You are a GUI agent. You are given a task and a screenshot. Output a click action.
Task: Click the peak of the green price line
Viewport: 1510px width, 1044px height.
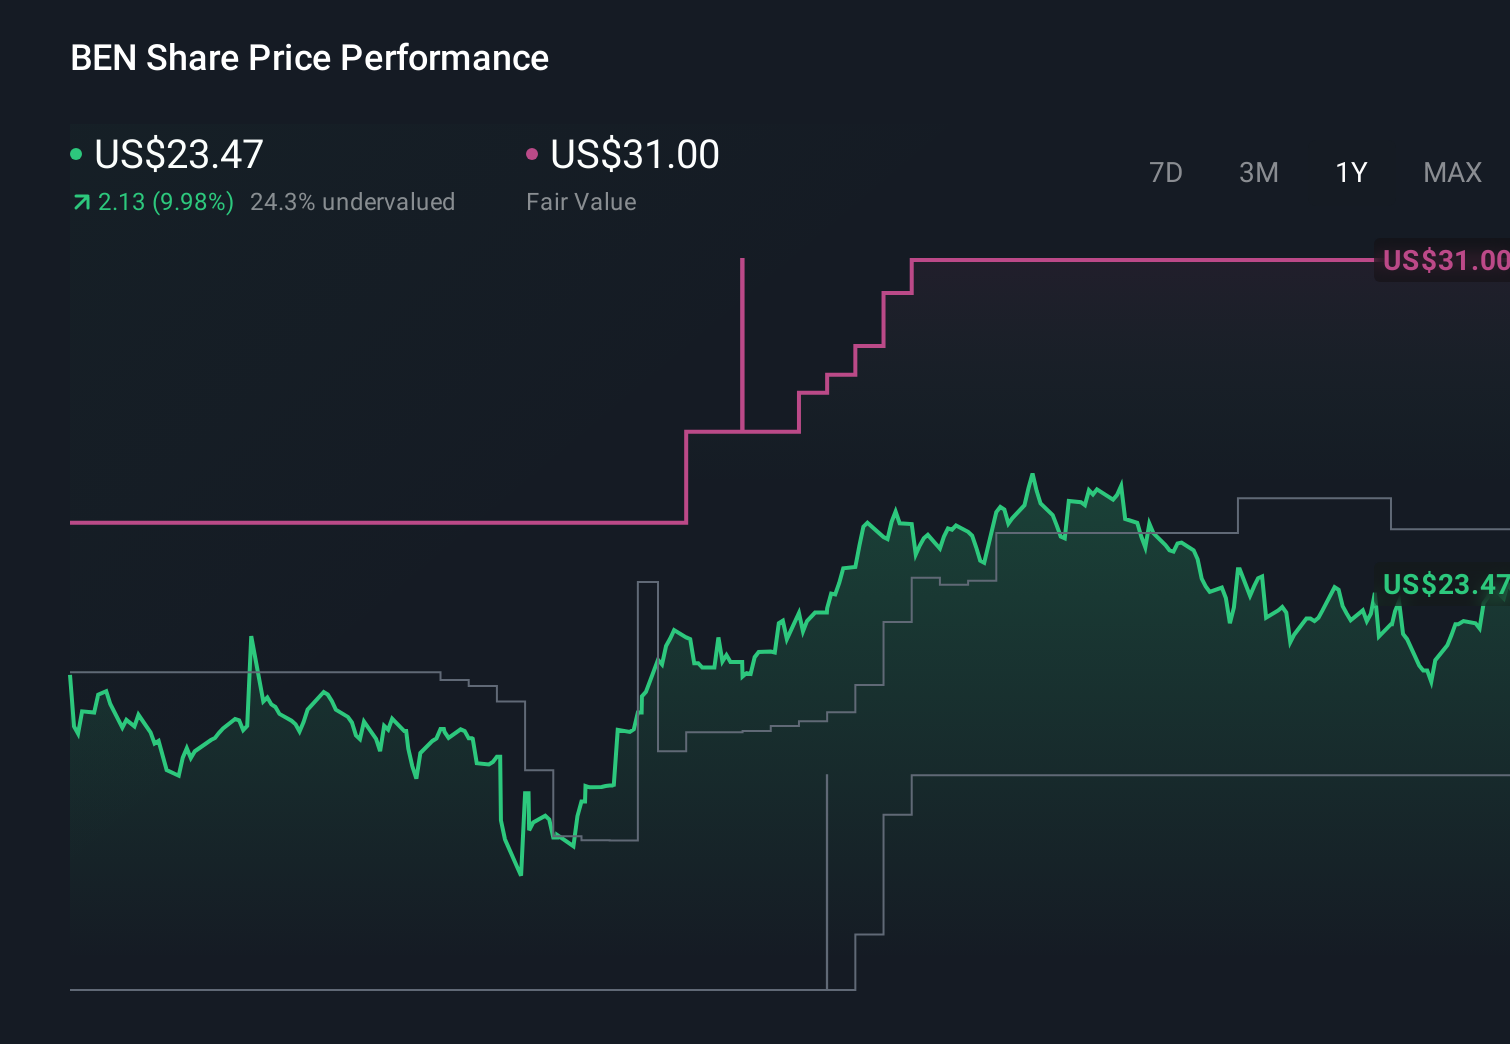(x=1033, y=475)
